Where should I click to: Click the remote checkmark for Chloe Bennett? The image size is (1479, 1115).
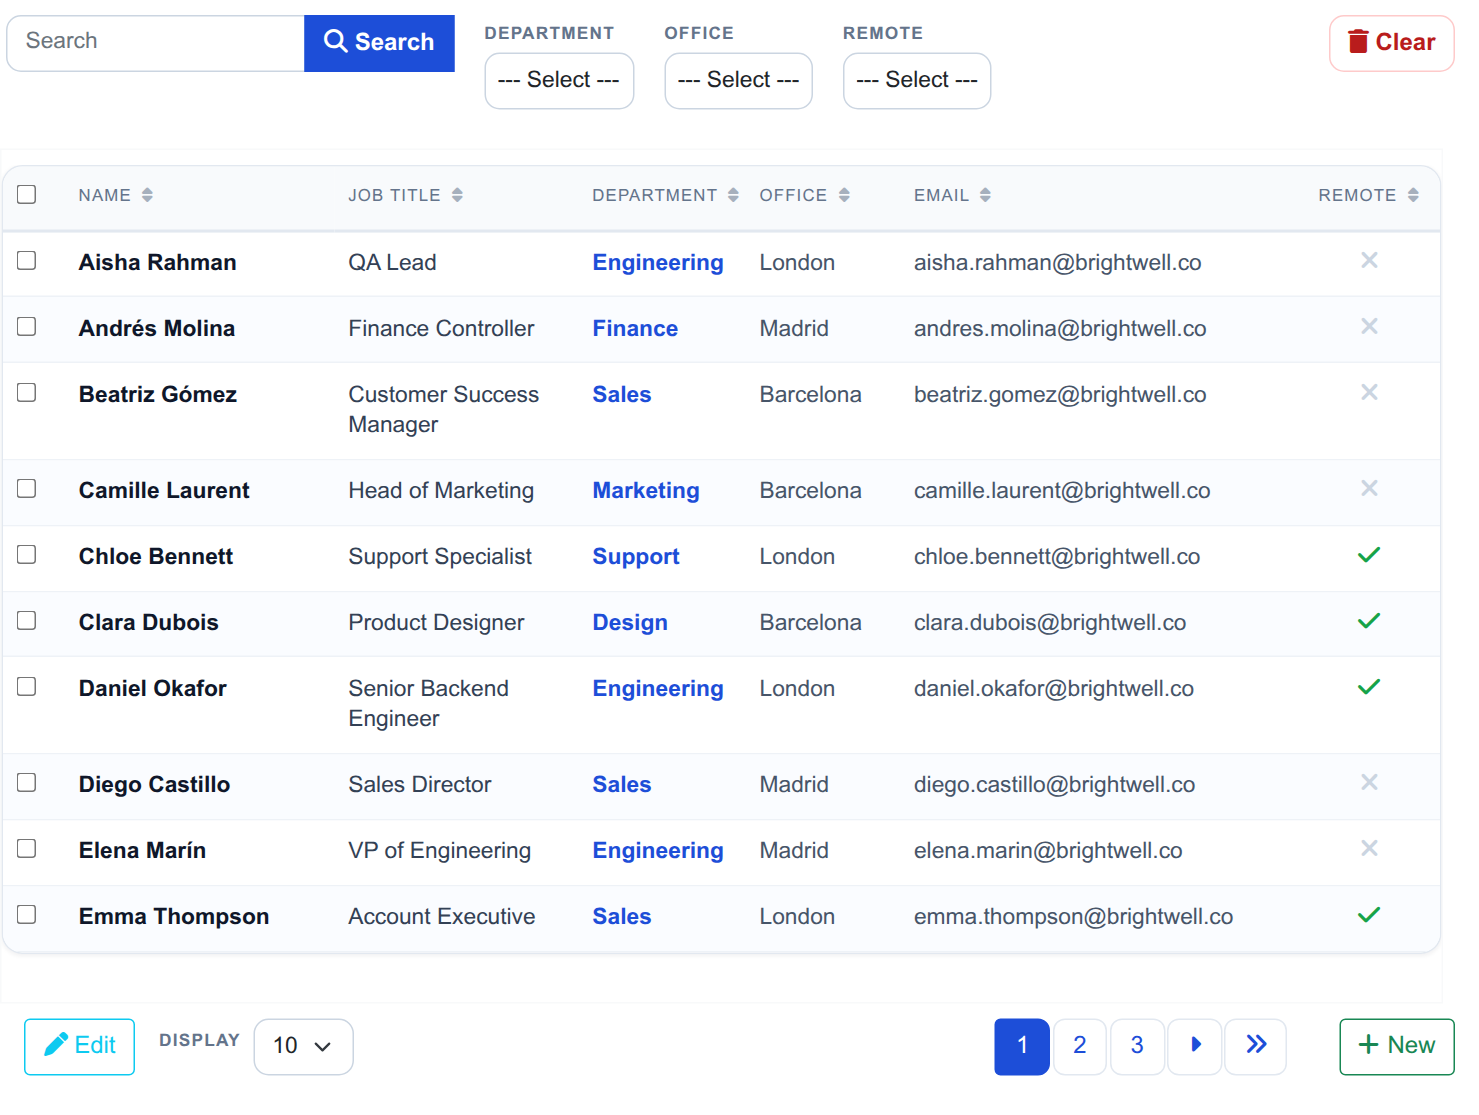1369,555
